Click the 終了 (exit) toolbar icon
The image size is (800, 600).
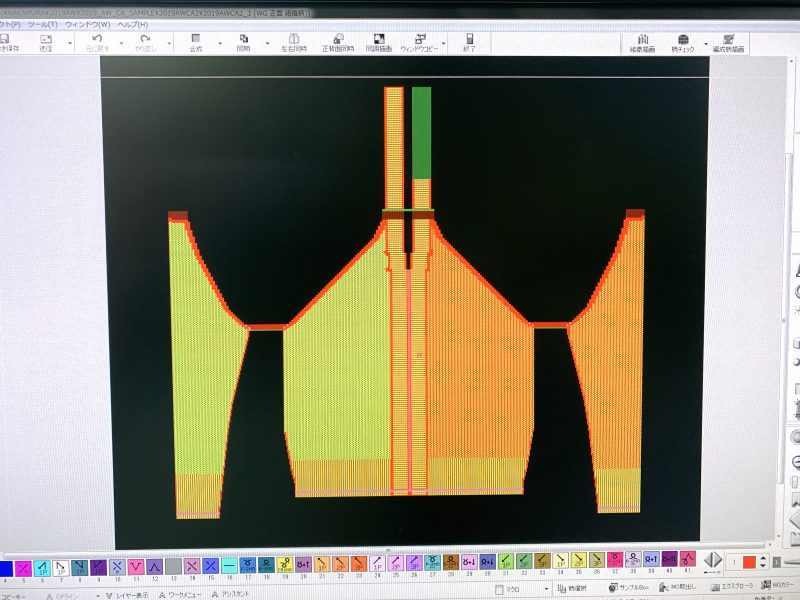point(468,42)
